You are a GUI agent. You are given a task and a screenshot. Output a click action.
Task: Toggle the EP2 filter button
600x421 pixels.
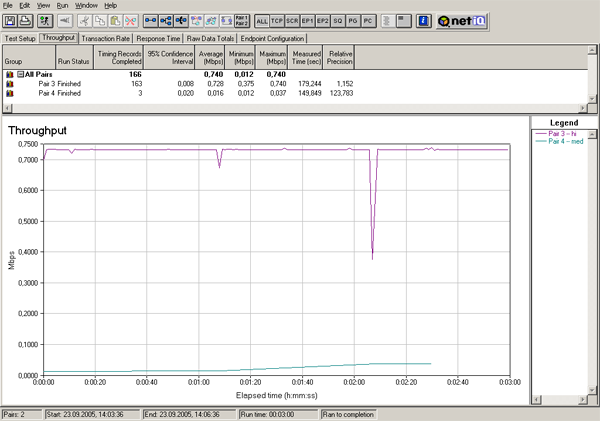(x=323, y=21)
